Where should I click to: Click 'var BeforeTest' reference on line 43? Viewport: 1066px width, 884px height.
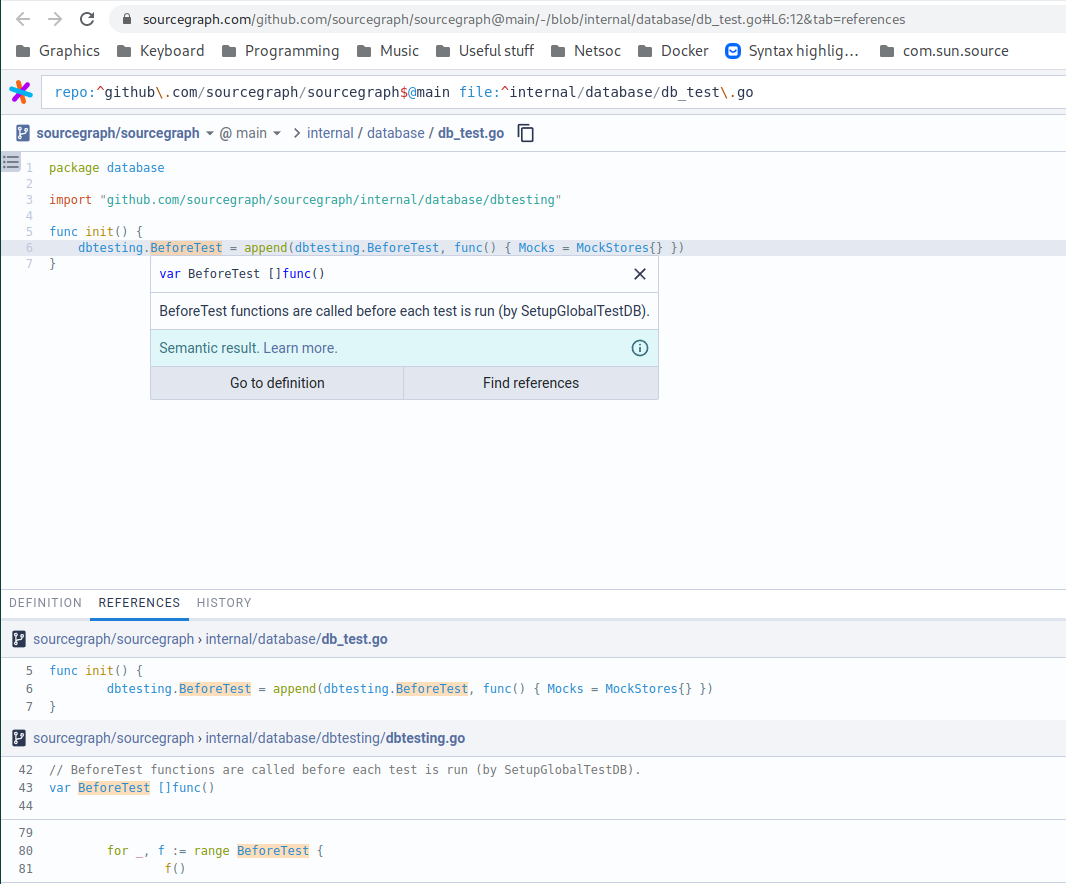coord(114,787)
